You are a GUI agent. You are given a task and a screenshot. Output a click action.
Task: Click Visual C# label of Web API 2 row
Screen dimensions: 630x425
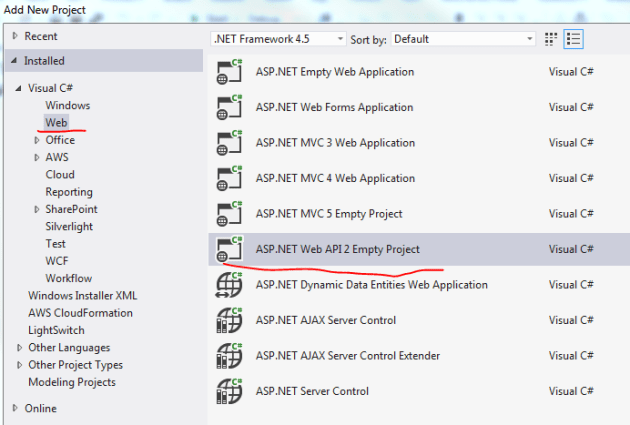point(571,249)
